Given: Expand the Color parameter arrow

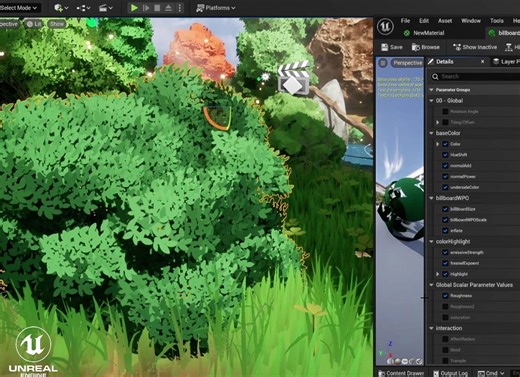Looking at the screenshot, I should 438,144.
